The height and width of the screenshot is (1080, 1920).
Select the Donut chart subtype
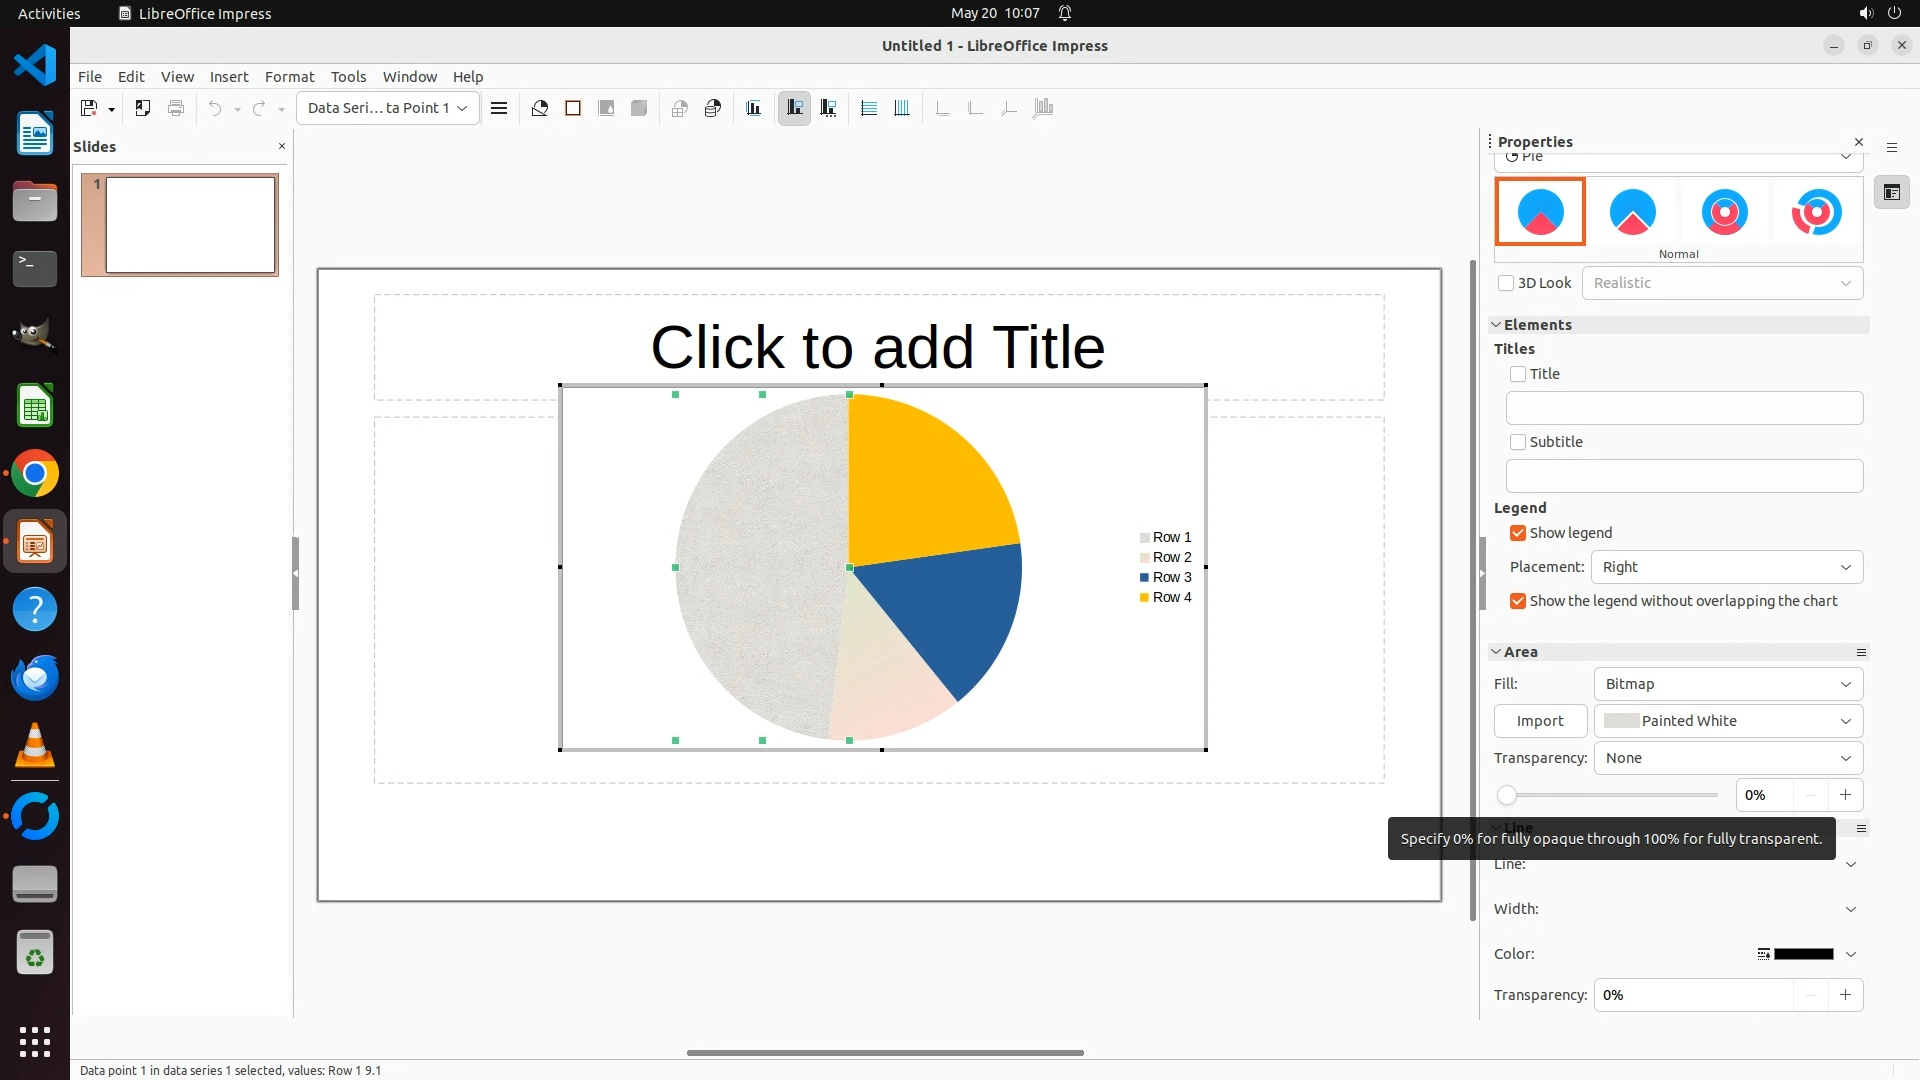tap(1724, 212)
